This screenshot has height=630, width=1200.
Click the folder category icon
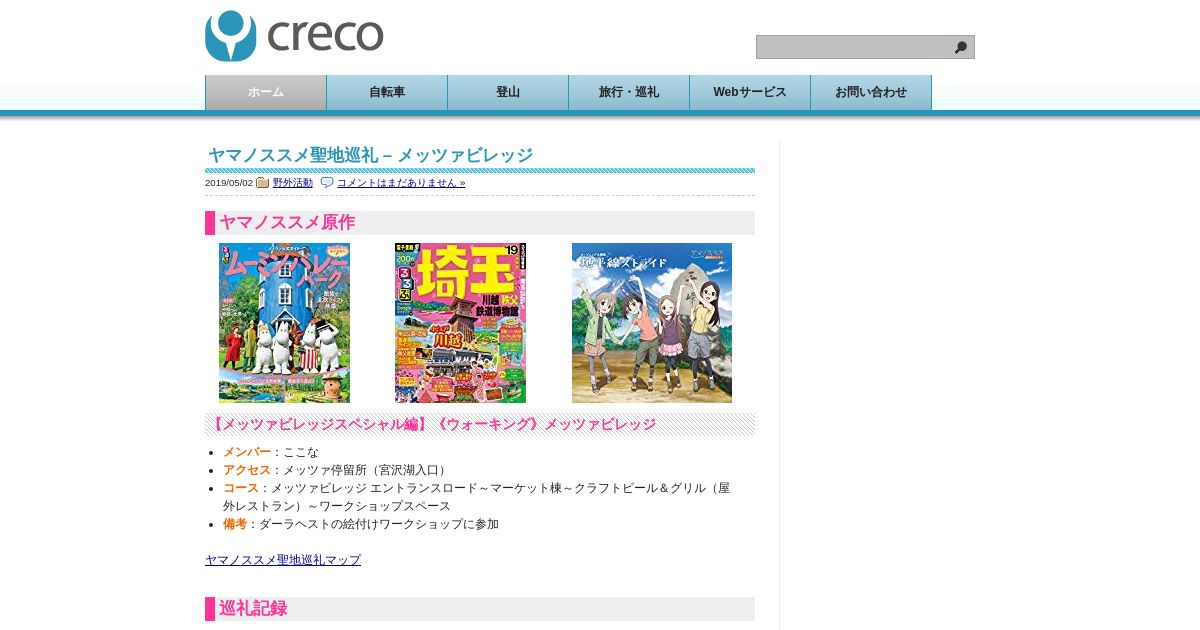coord(263,182)
